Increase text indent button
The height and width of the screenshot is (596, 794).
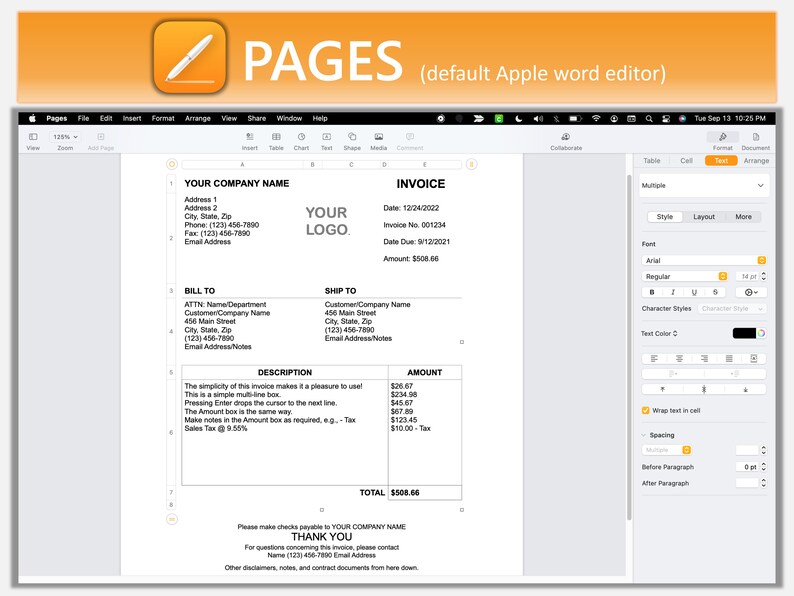(x=735, y=374)
